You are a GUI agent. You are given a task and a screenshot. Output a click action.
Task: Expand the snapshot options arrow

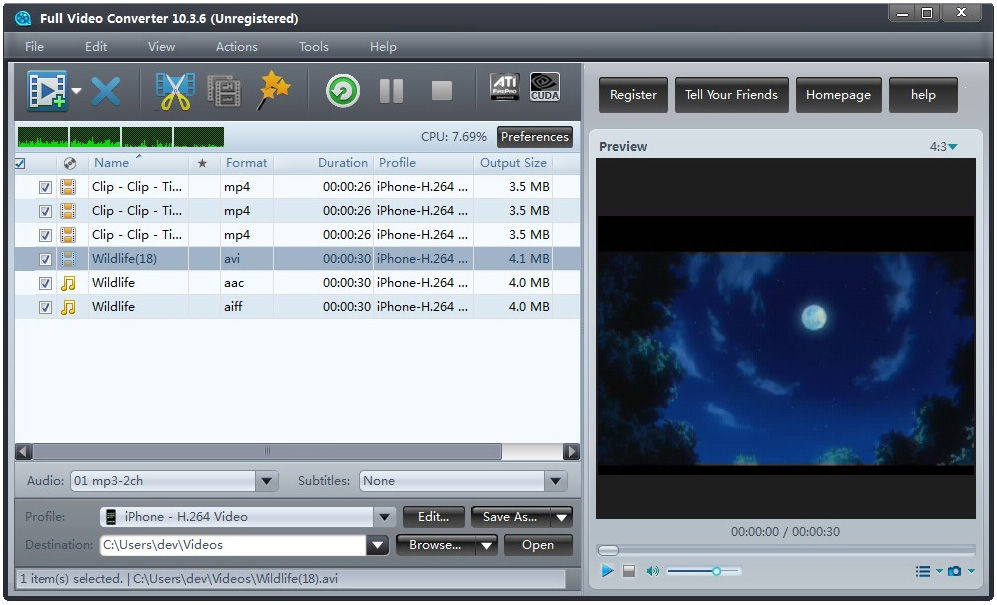point(971,571)
